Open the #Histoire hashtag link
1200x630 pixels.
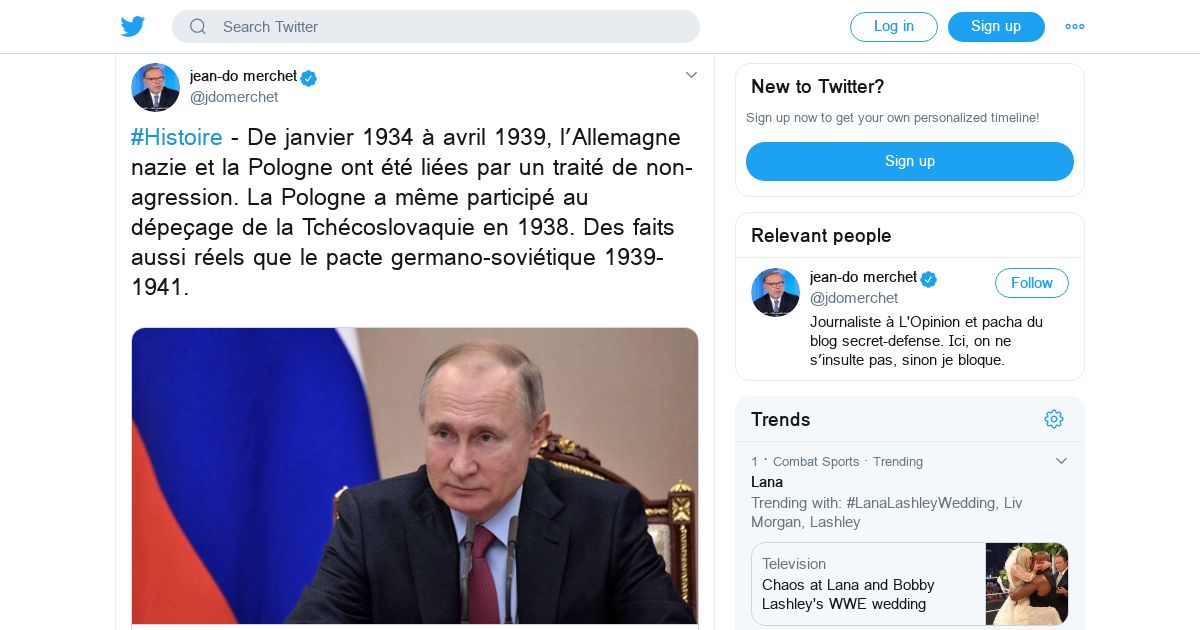click(177, 138)
